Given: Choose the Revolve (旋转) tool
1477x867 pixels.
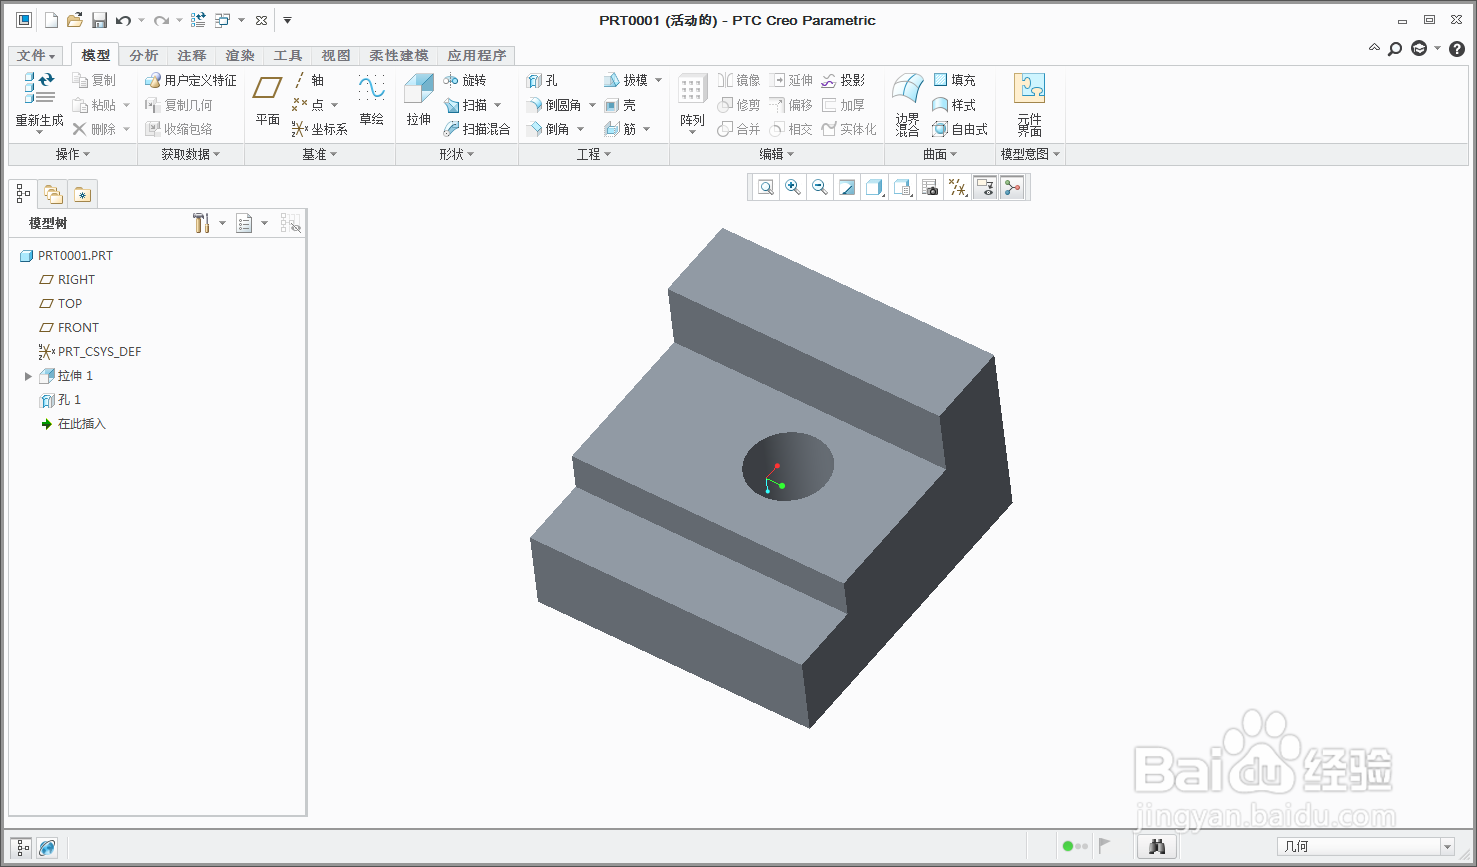Looking at the screenshot, I should [x=465, y=80].
